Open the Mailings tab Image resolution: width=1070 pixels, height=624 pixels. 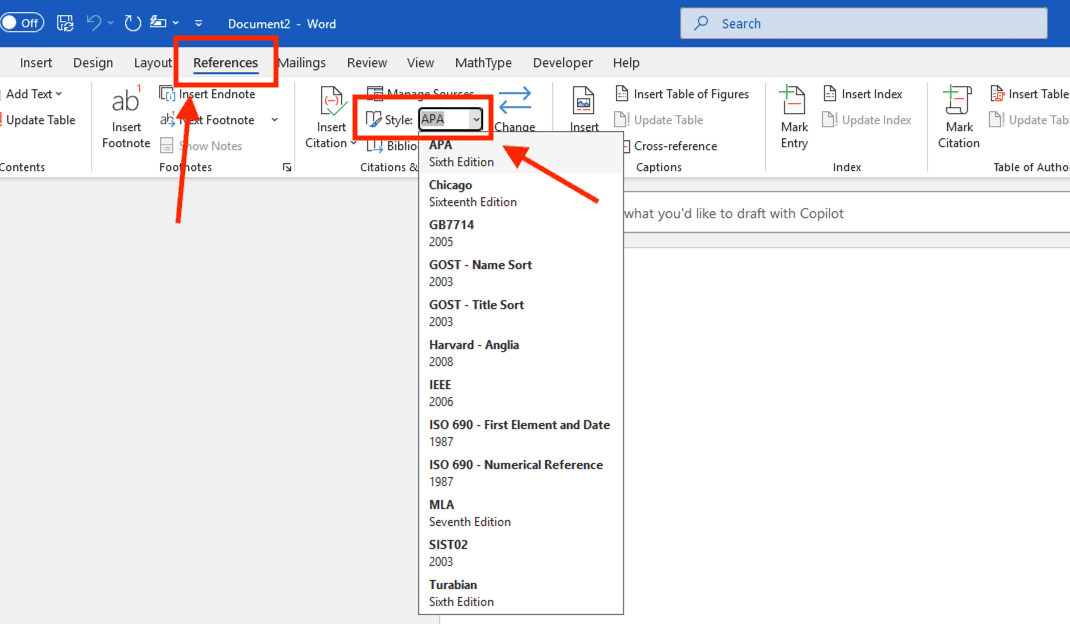click(x=302, y=63)
